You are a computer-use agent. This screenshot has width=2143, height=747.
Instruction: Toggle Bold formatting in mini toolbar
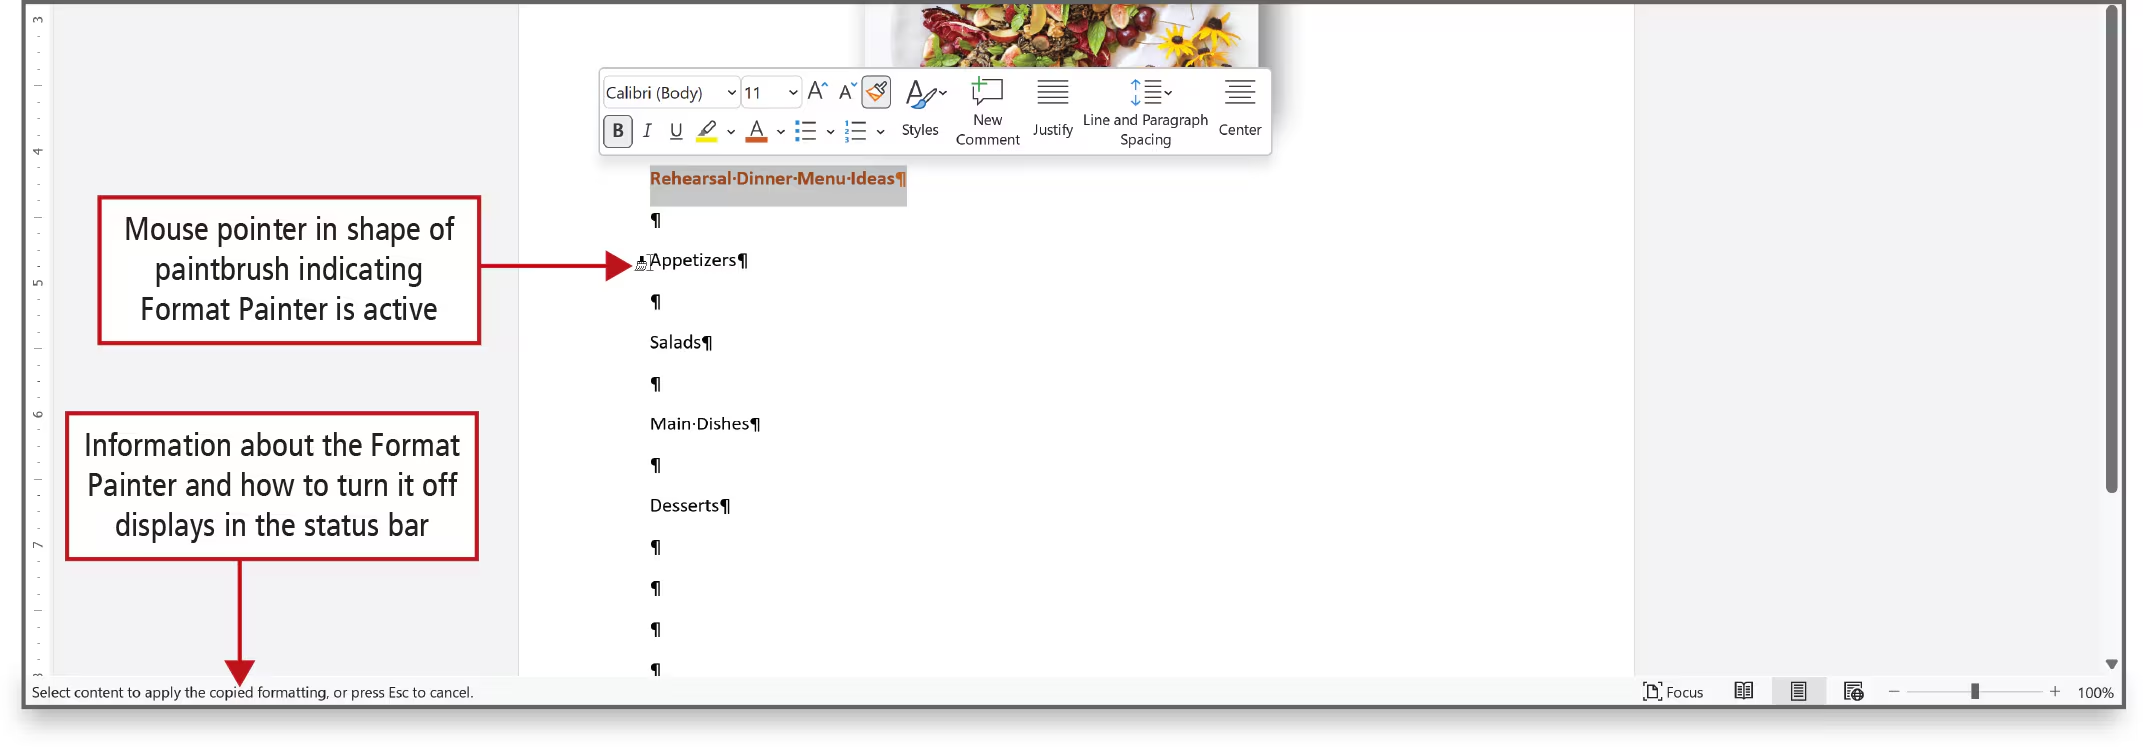click(x=618, y=131)
